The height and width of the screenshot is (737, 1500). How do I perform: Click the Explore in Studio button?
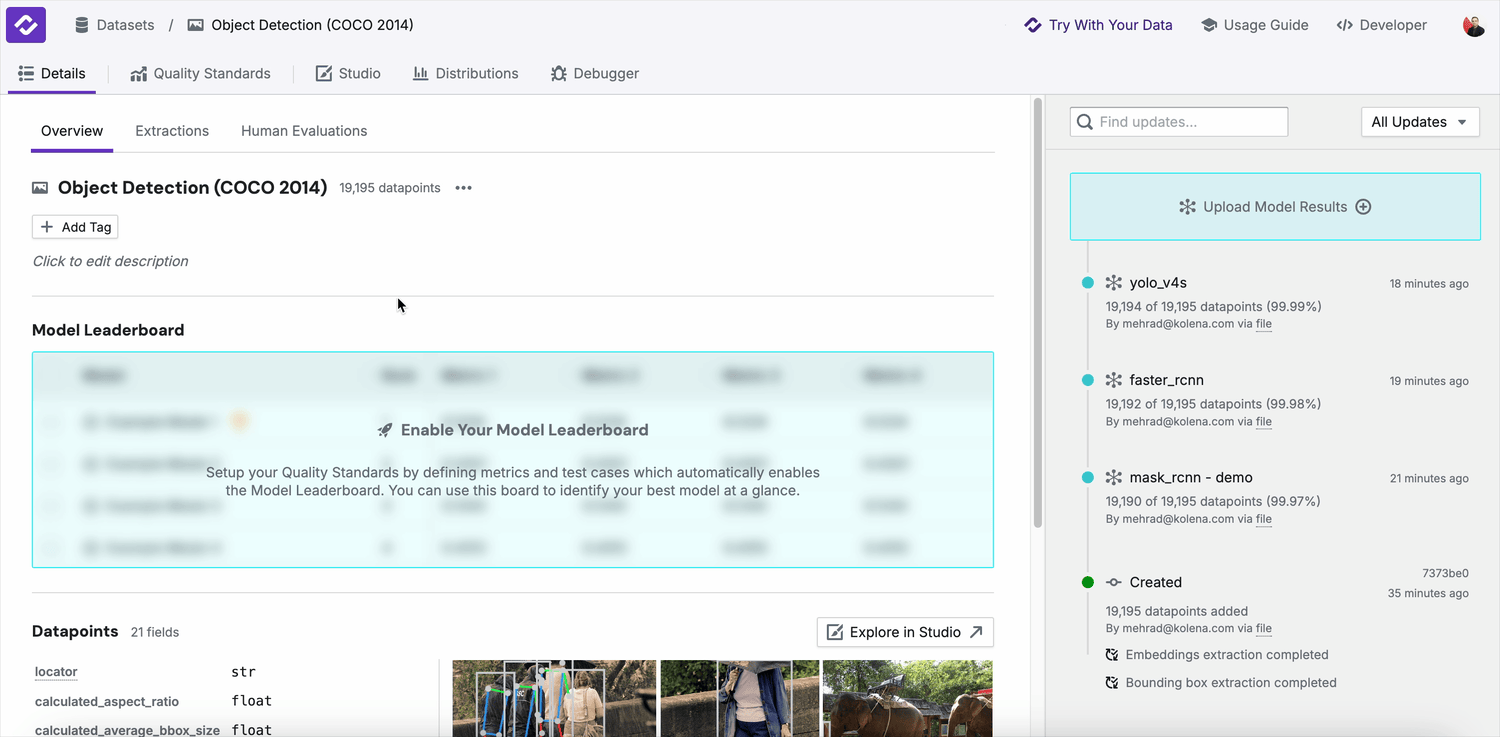(x=904, y=632)
